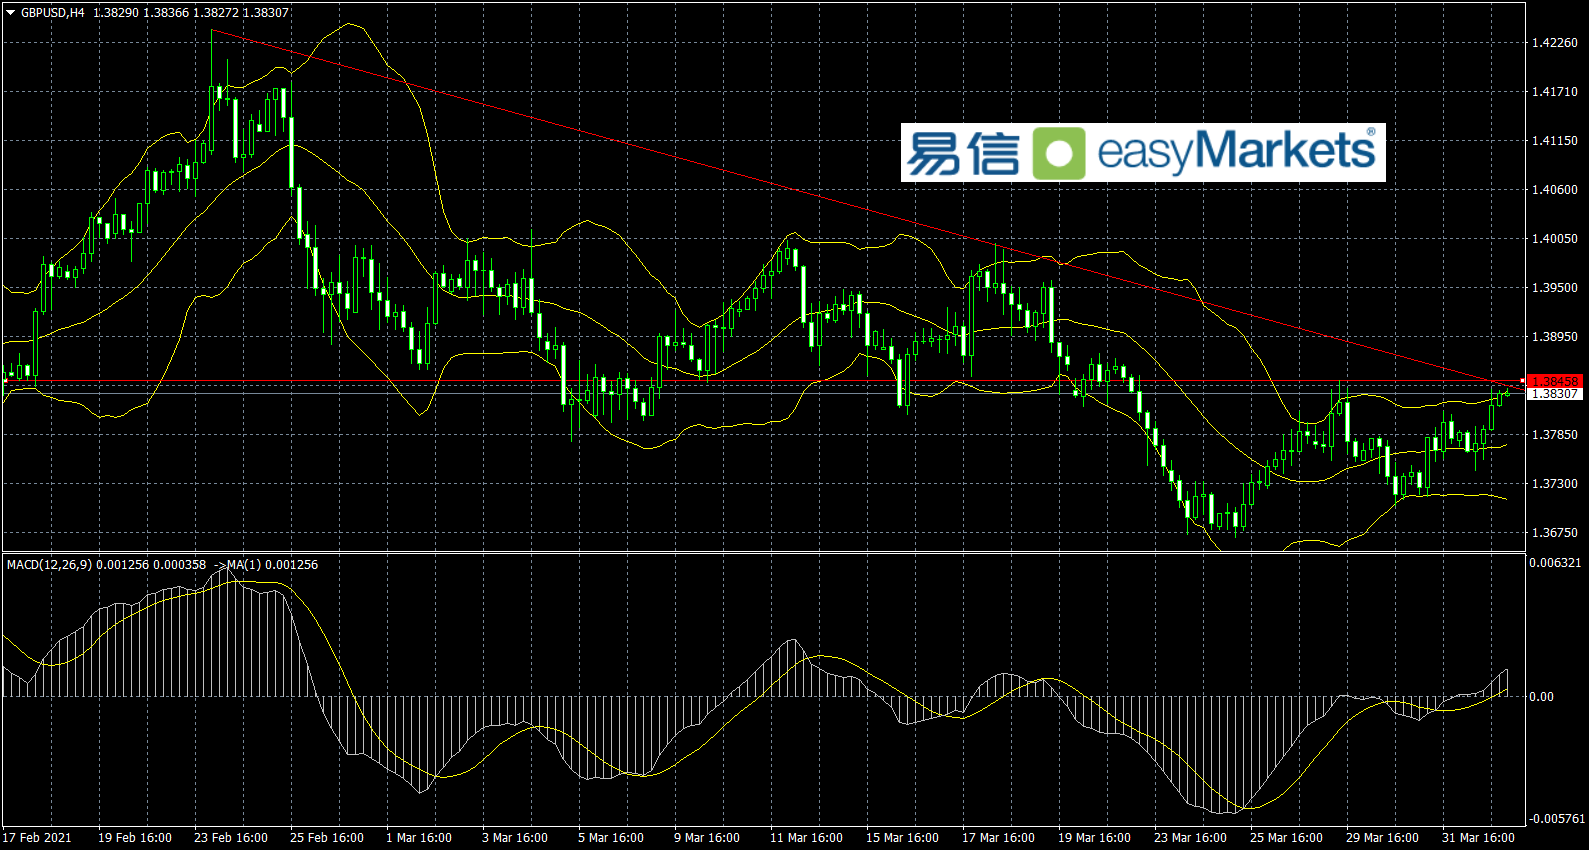Click 1.42260 on the price scale

click(x=1554, y=43)
